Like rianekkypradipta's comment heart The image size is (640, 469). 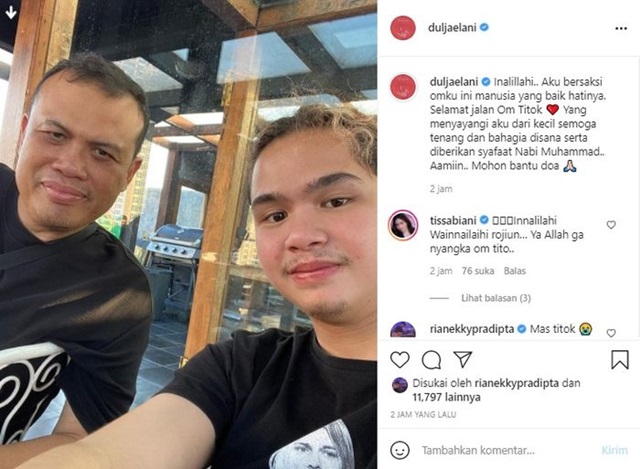[611, 333]
